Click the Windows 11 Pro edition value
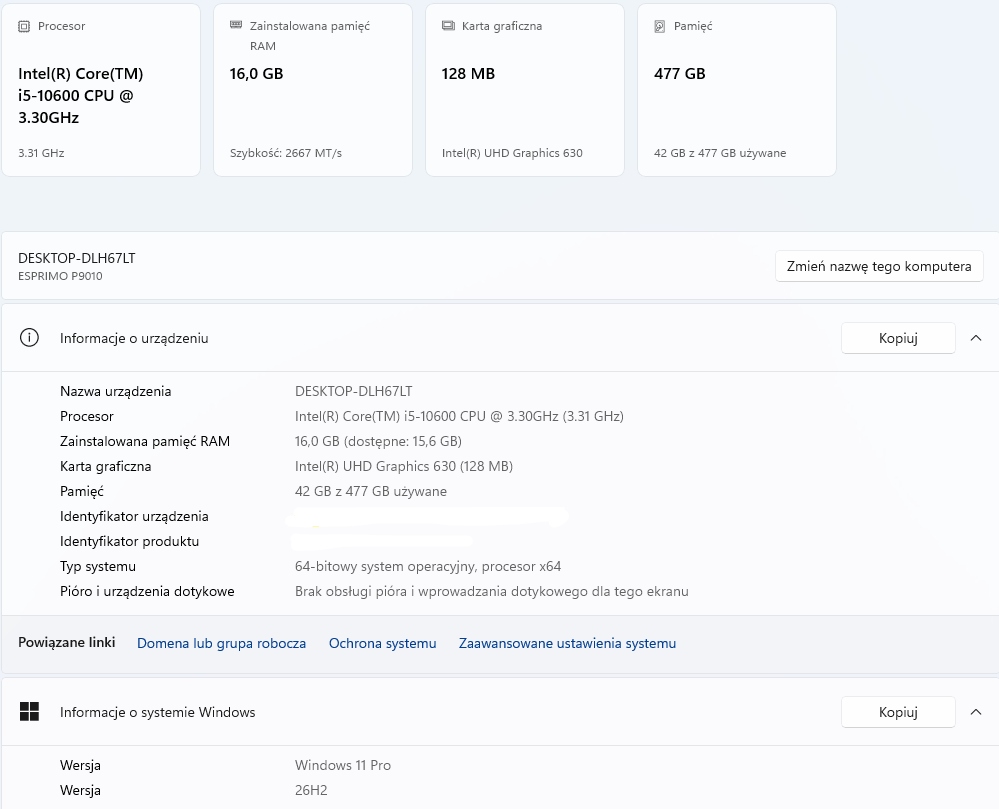 [x=343, y=765]
